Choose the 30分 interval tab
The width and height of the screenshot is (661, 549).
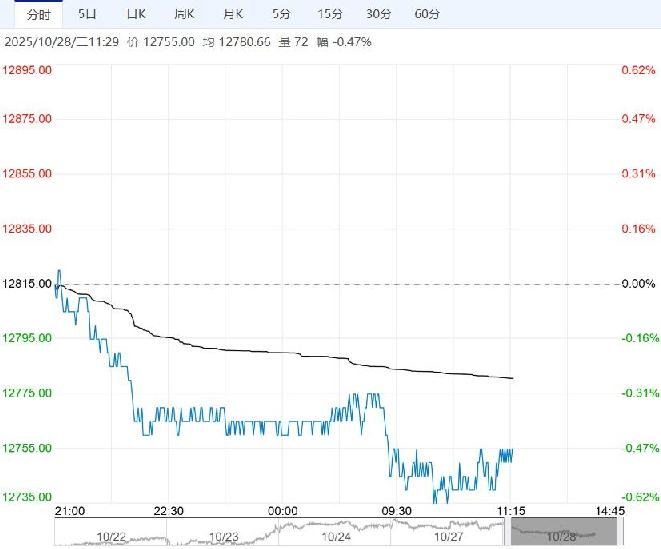(378, 14)
